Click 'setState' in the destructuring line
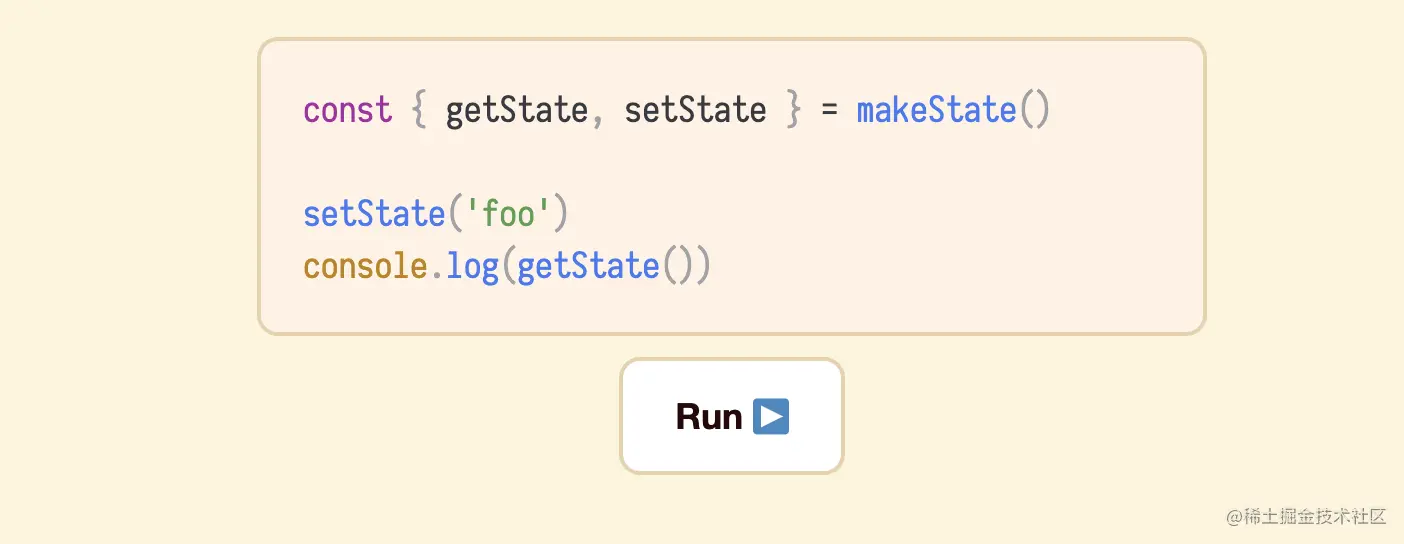Screen dimensions: 1404x544 point(696,109)
